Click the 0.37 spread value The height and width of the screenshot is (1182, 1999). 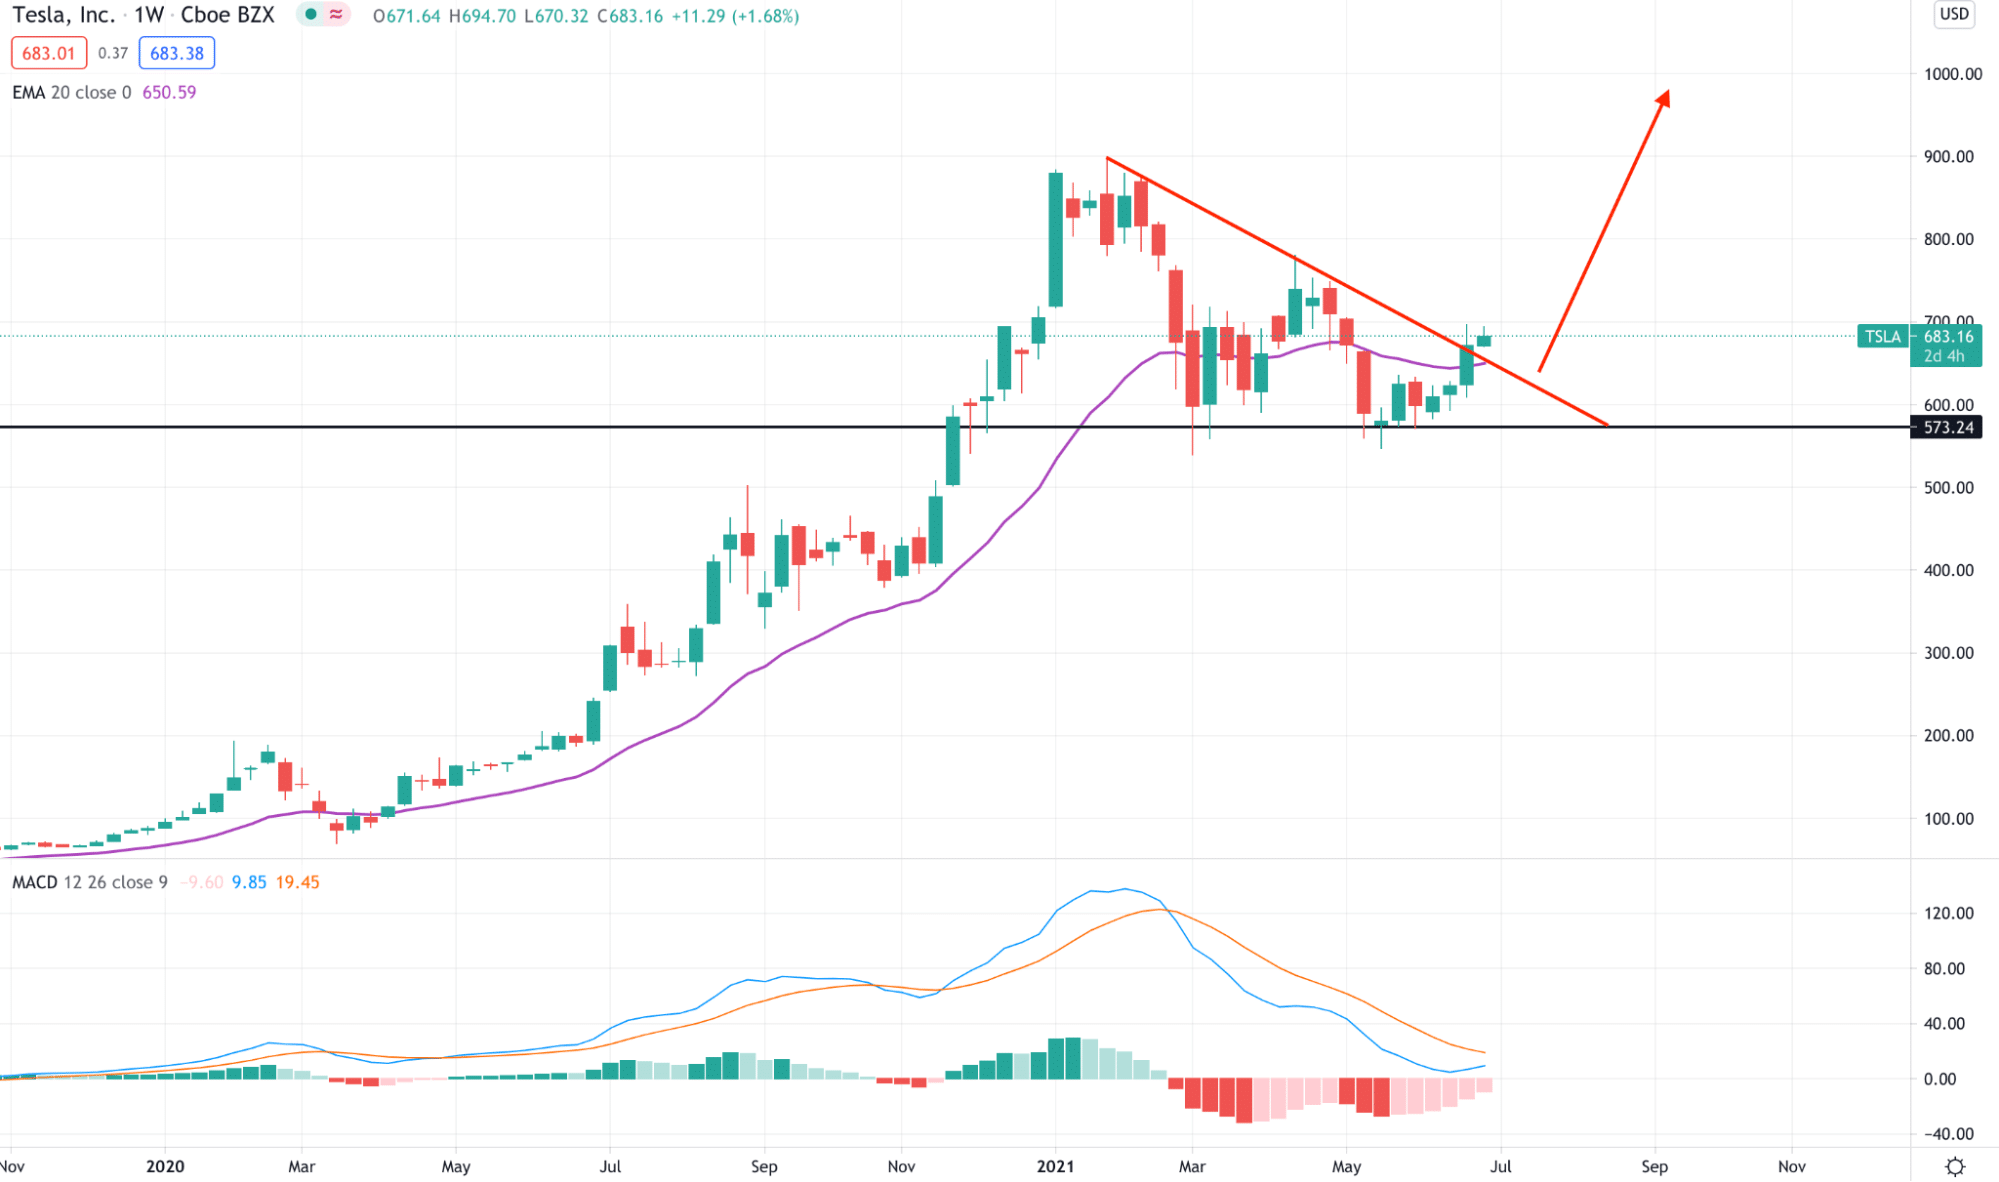coord(113,53)
